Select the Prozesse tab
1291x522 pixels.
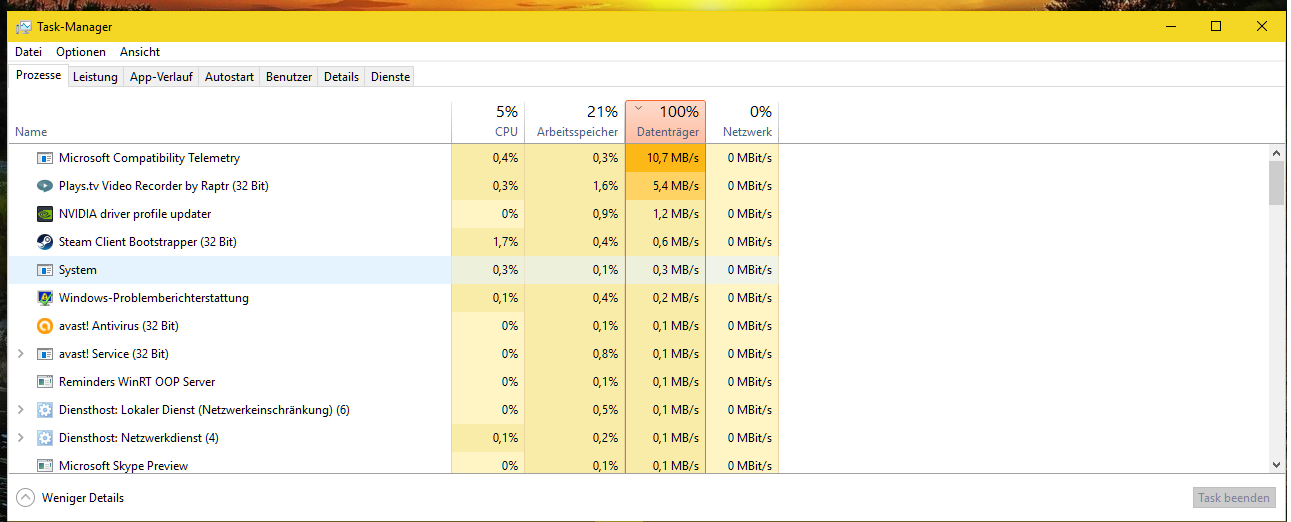38,75
